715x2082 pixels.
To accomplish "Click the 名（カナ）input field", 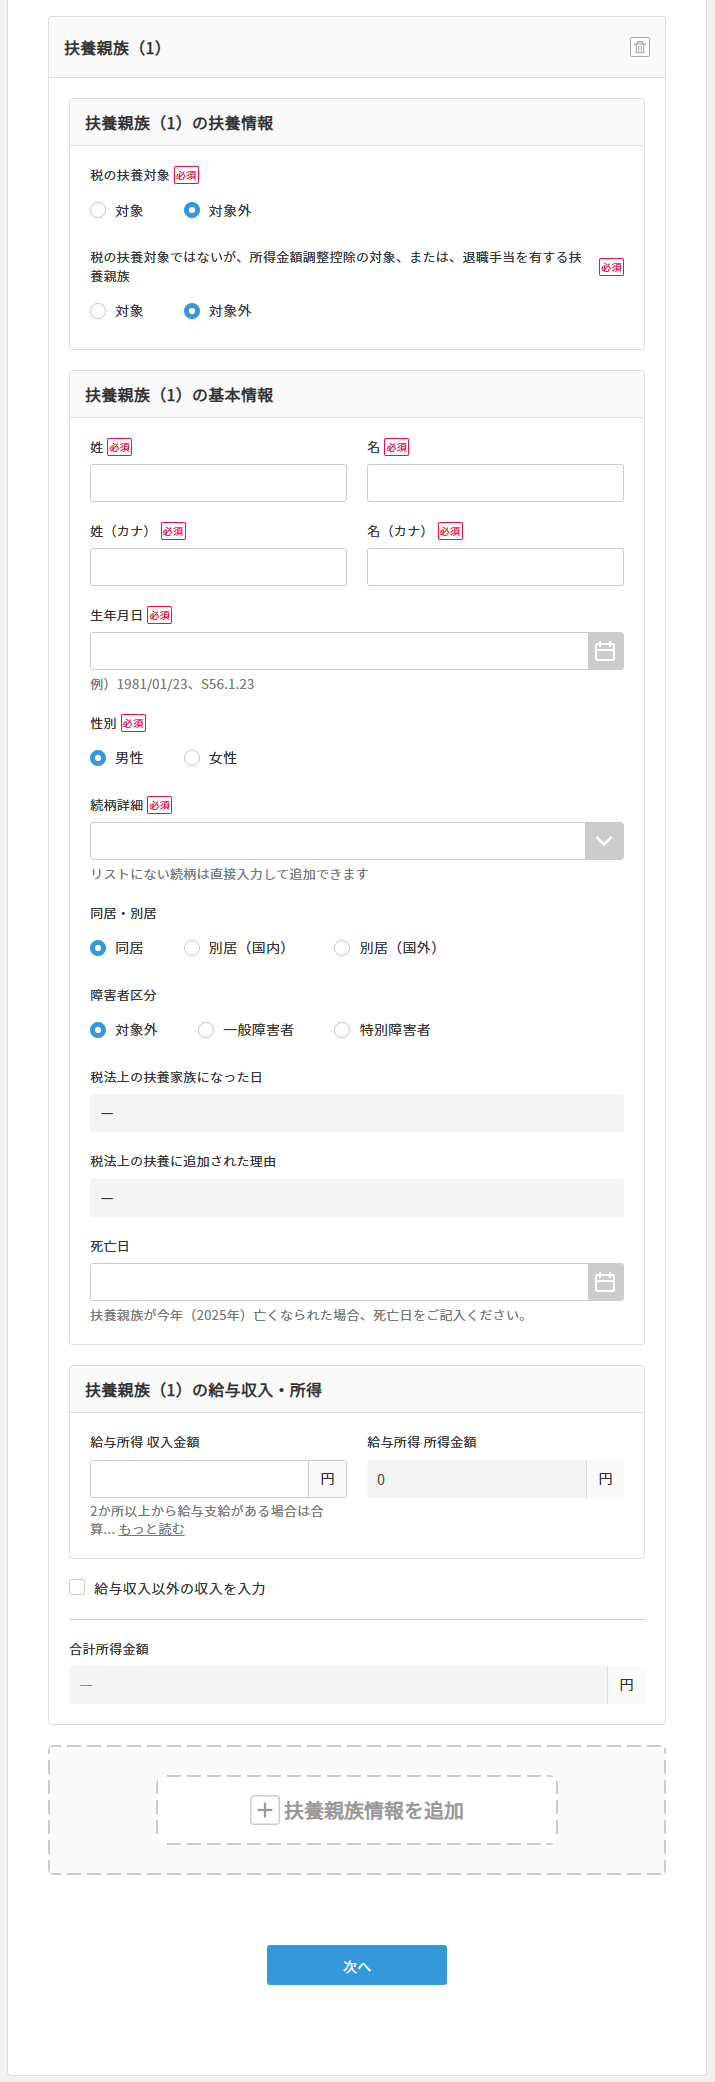I will pyautogui.click(x=495, y=566).
